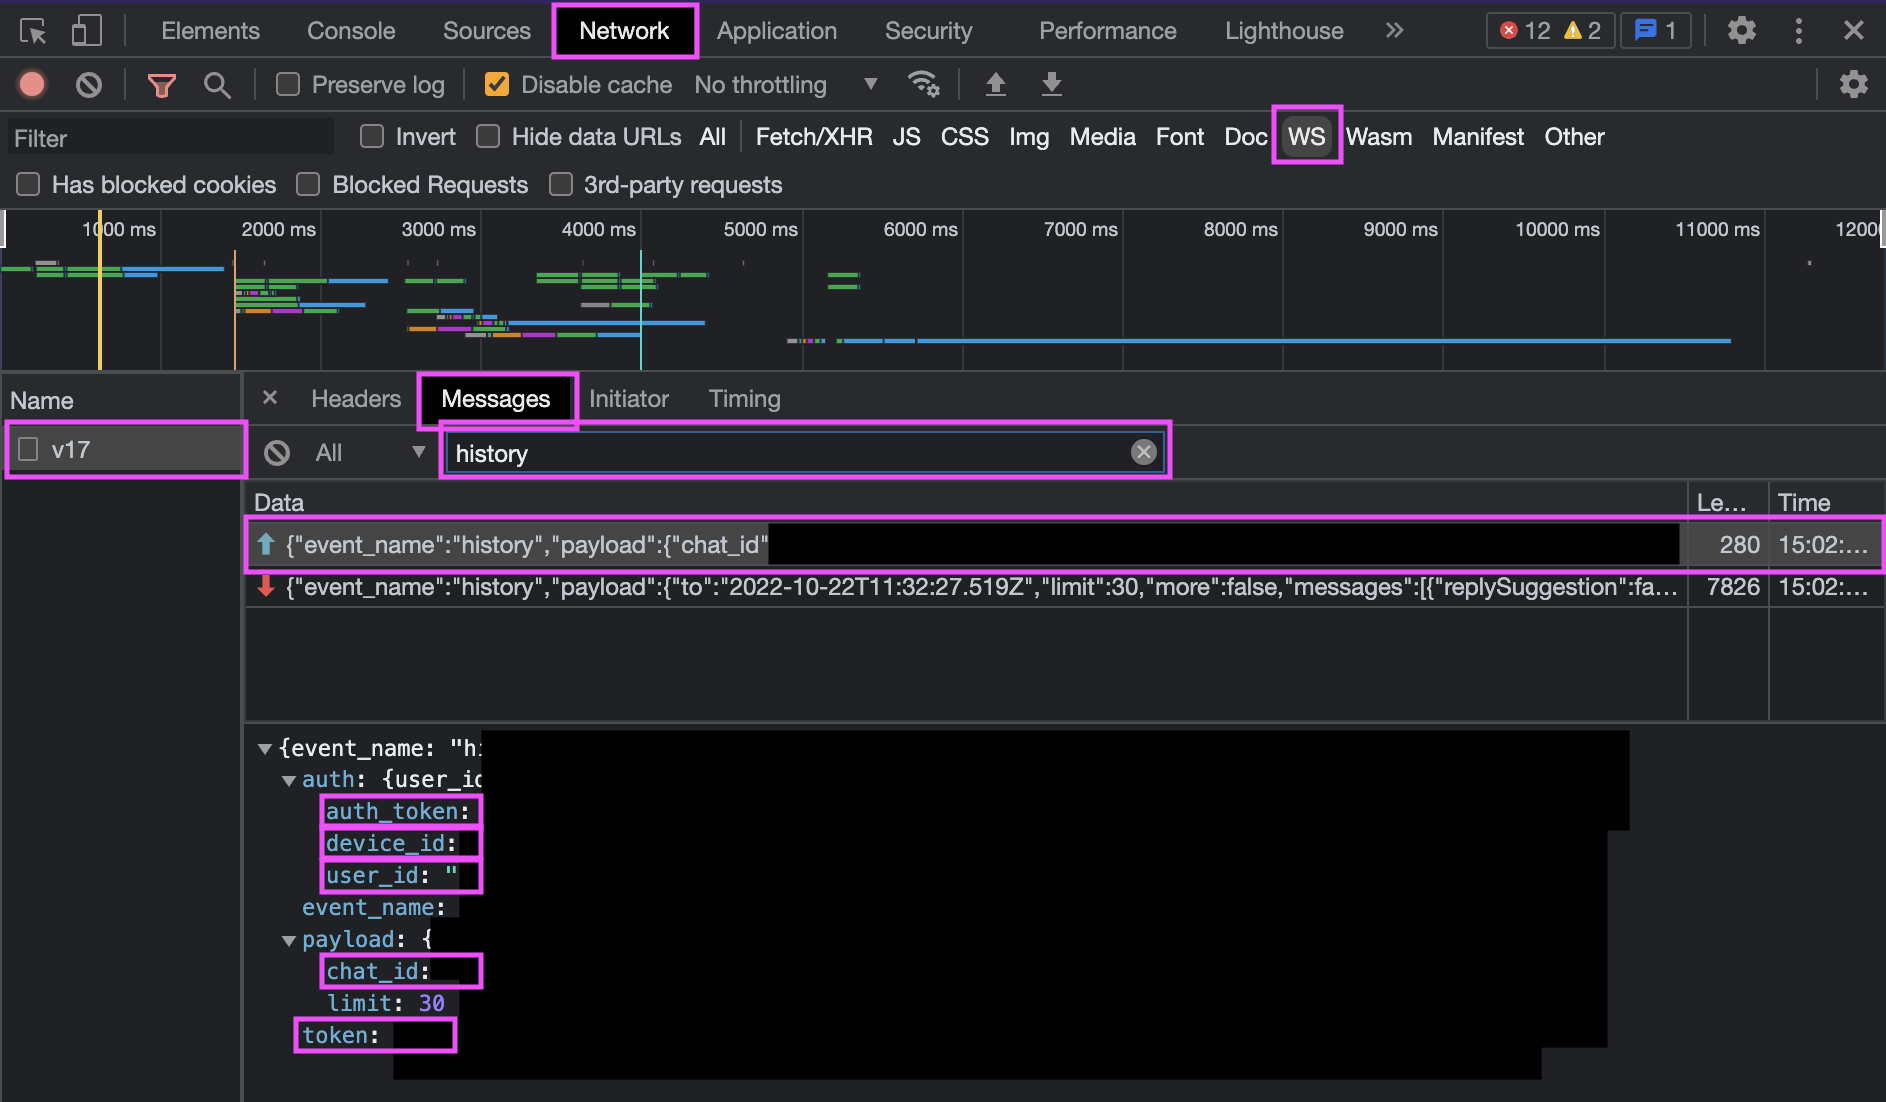
Task: Tick the v17 request checkbox
Action: click(x=28, y=449)
